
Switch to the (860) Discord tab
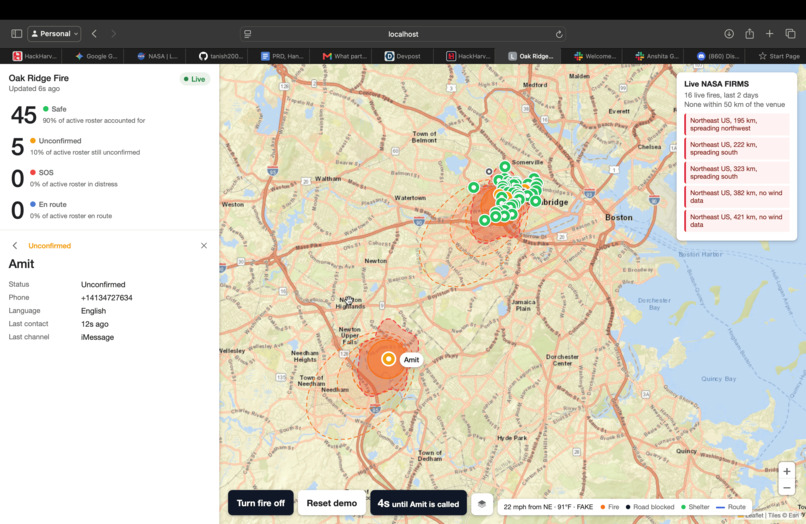click(718, 56)
